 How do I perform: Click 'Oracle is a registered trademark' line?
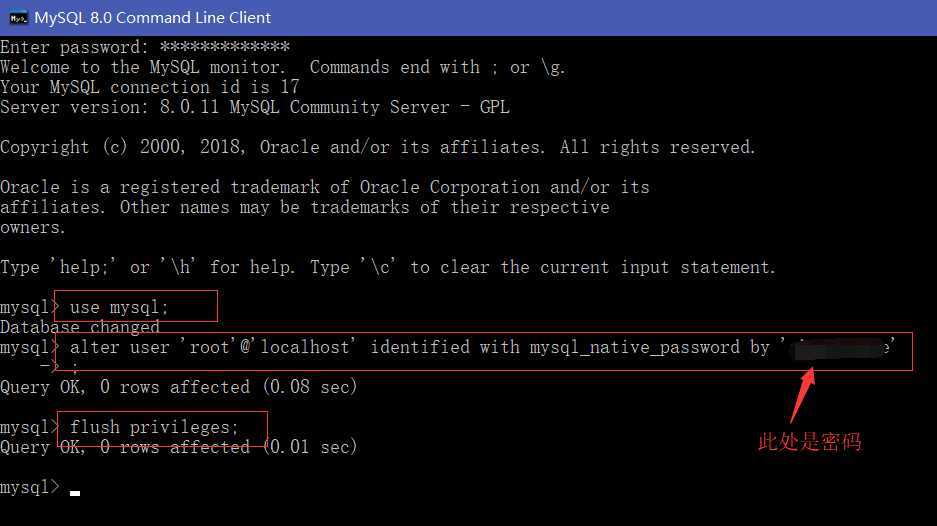click(324, 187)
